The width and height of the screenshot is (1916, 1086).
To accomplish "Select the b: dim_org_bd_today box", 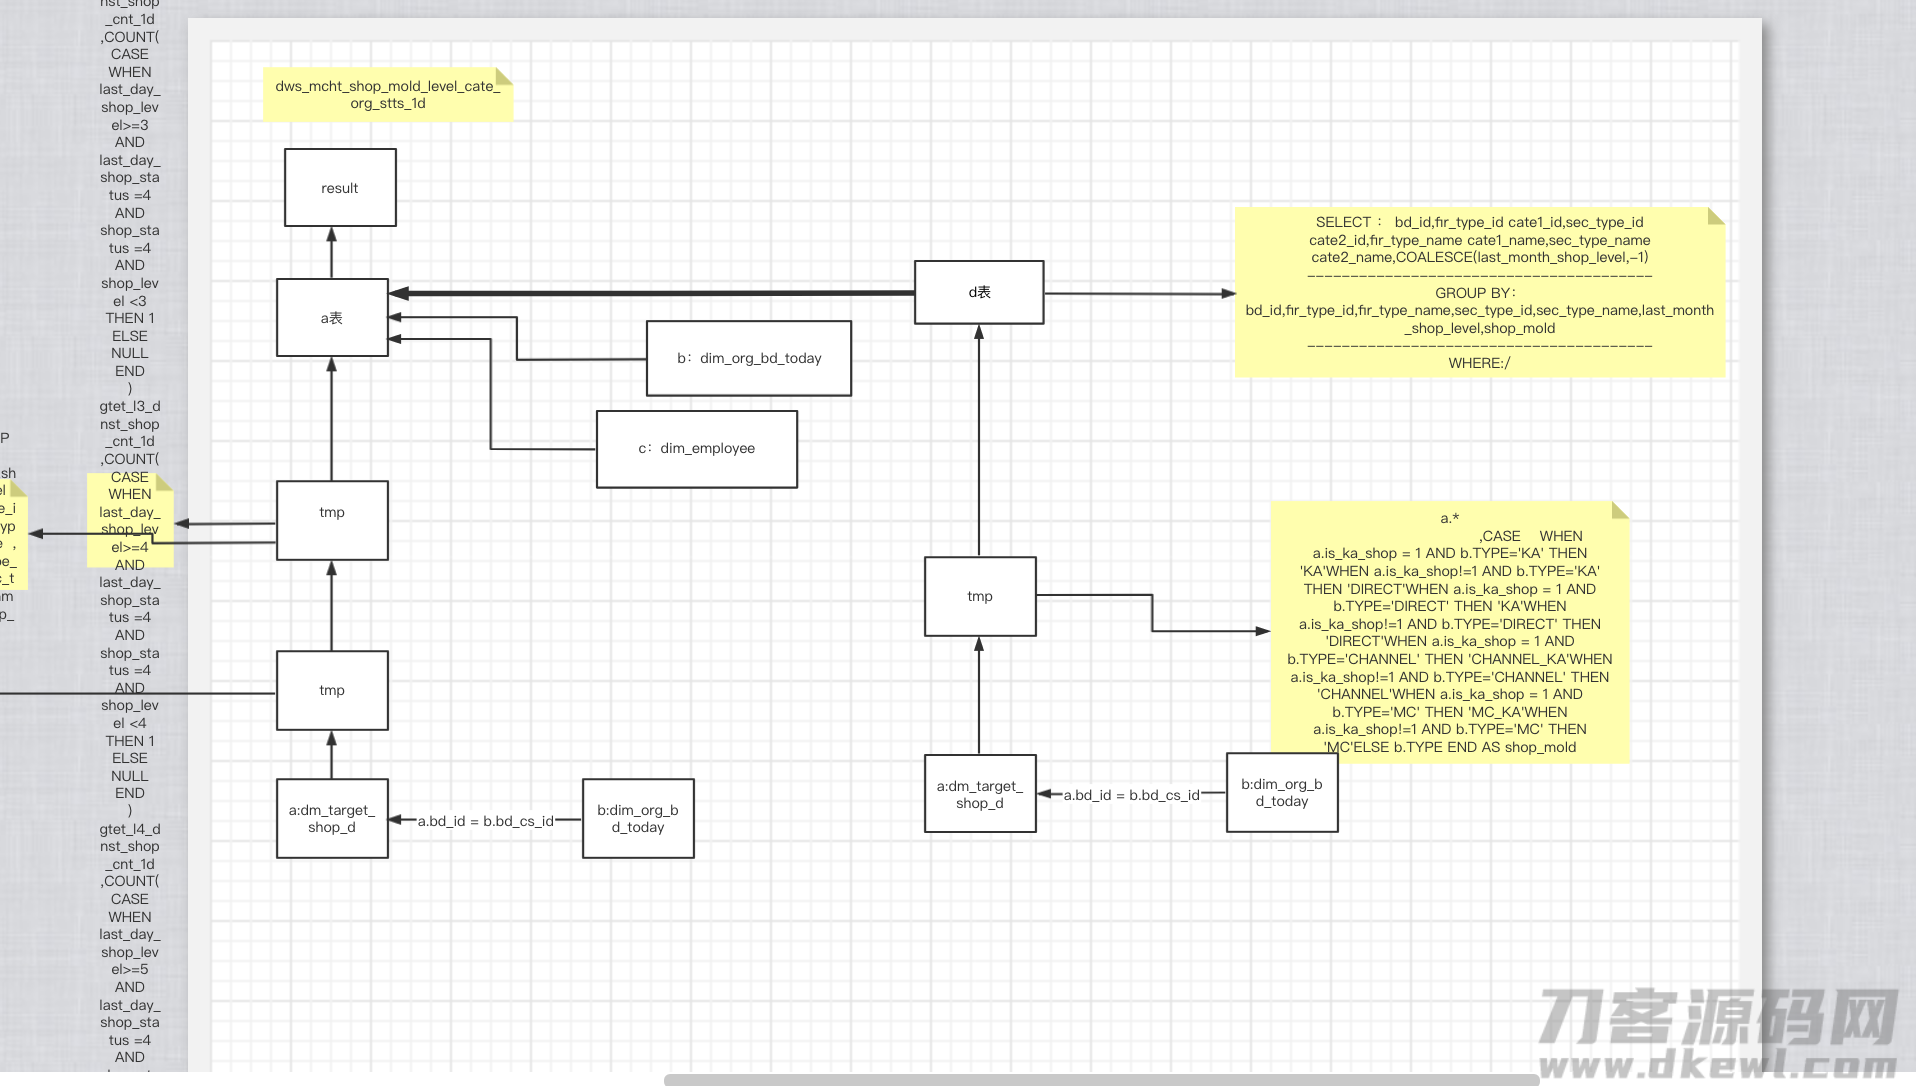I will click(749, 358).
